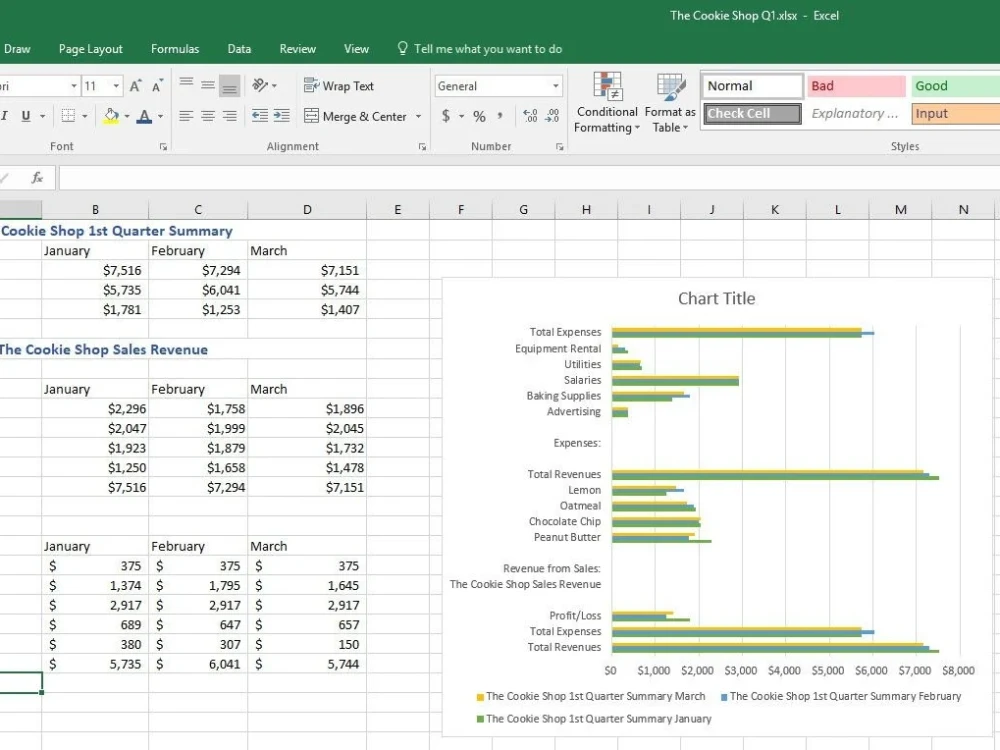Apply the Comma Style format
Screen dimensions: 1000x750
pyautogui.click(x=500, y=117)
